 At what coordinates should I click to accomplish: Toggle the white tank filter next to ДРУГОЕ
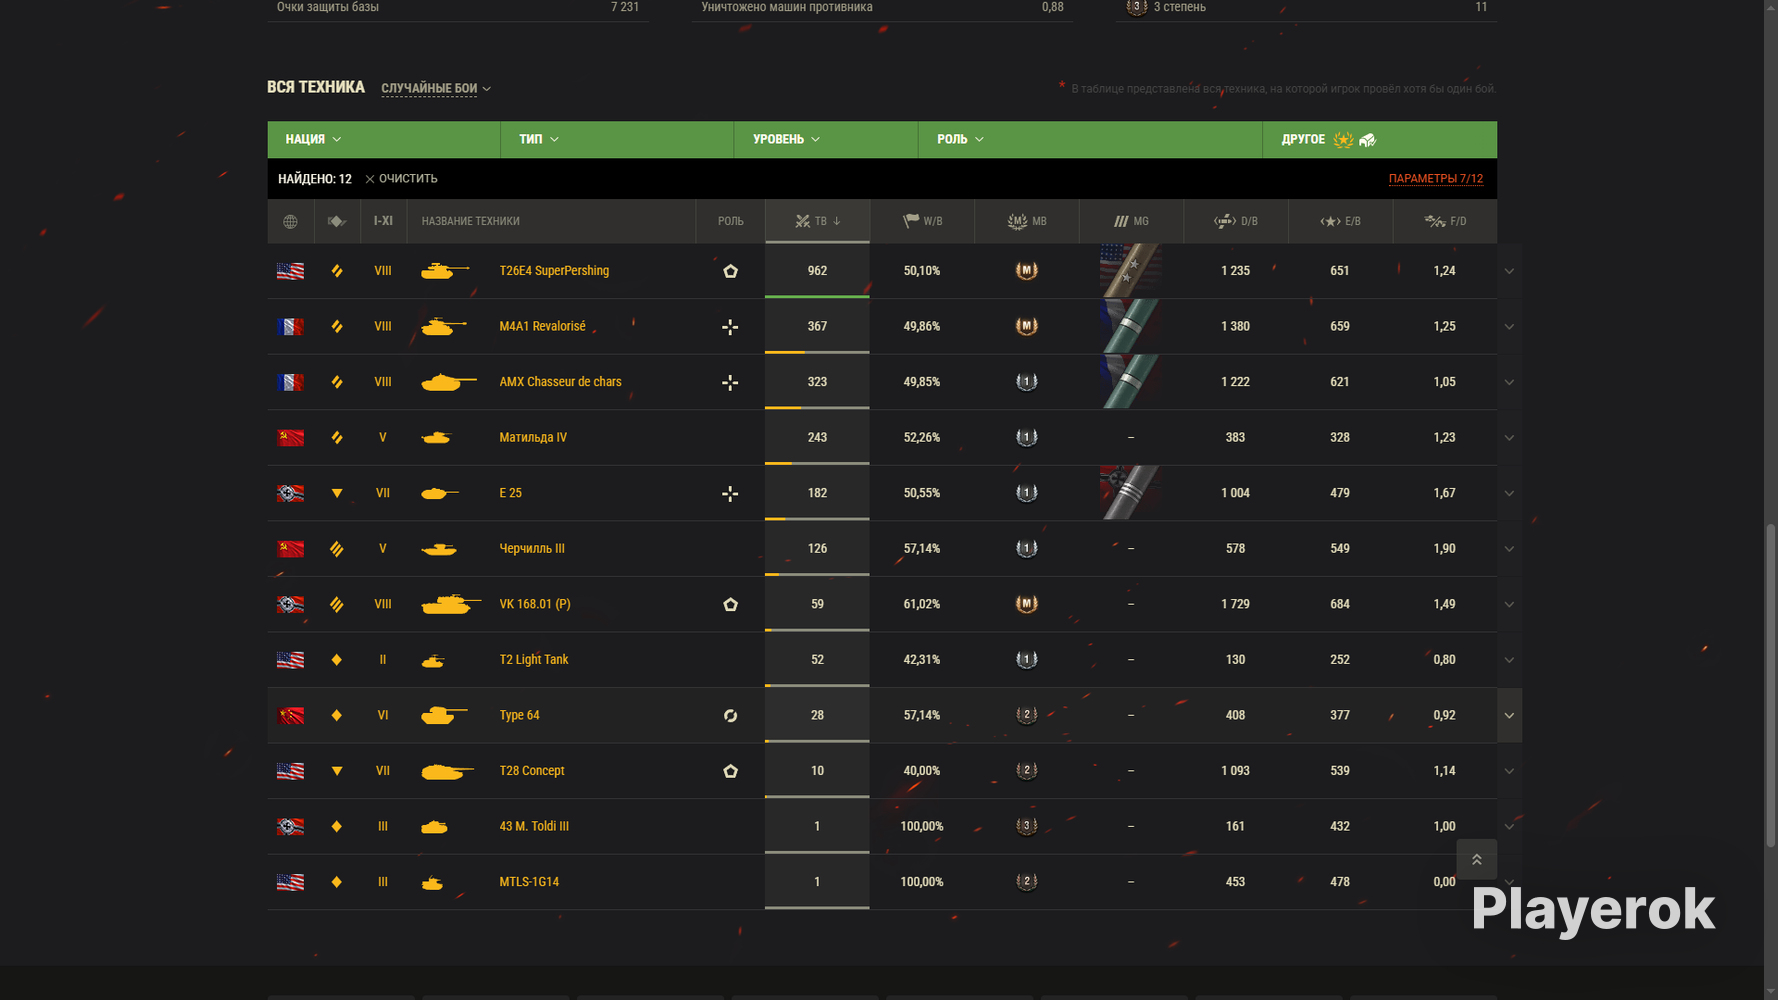coord(1367,140)
